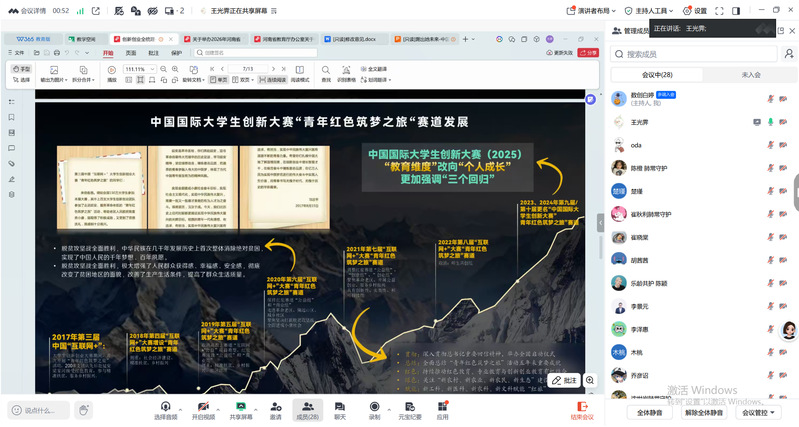The width and height of the screenshot is (799, 427).
Task: Open the 应用 apps icon
Action: coord(442,410)
